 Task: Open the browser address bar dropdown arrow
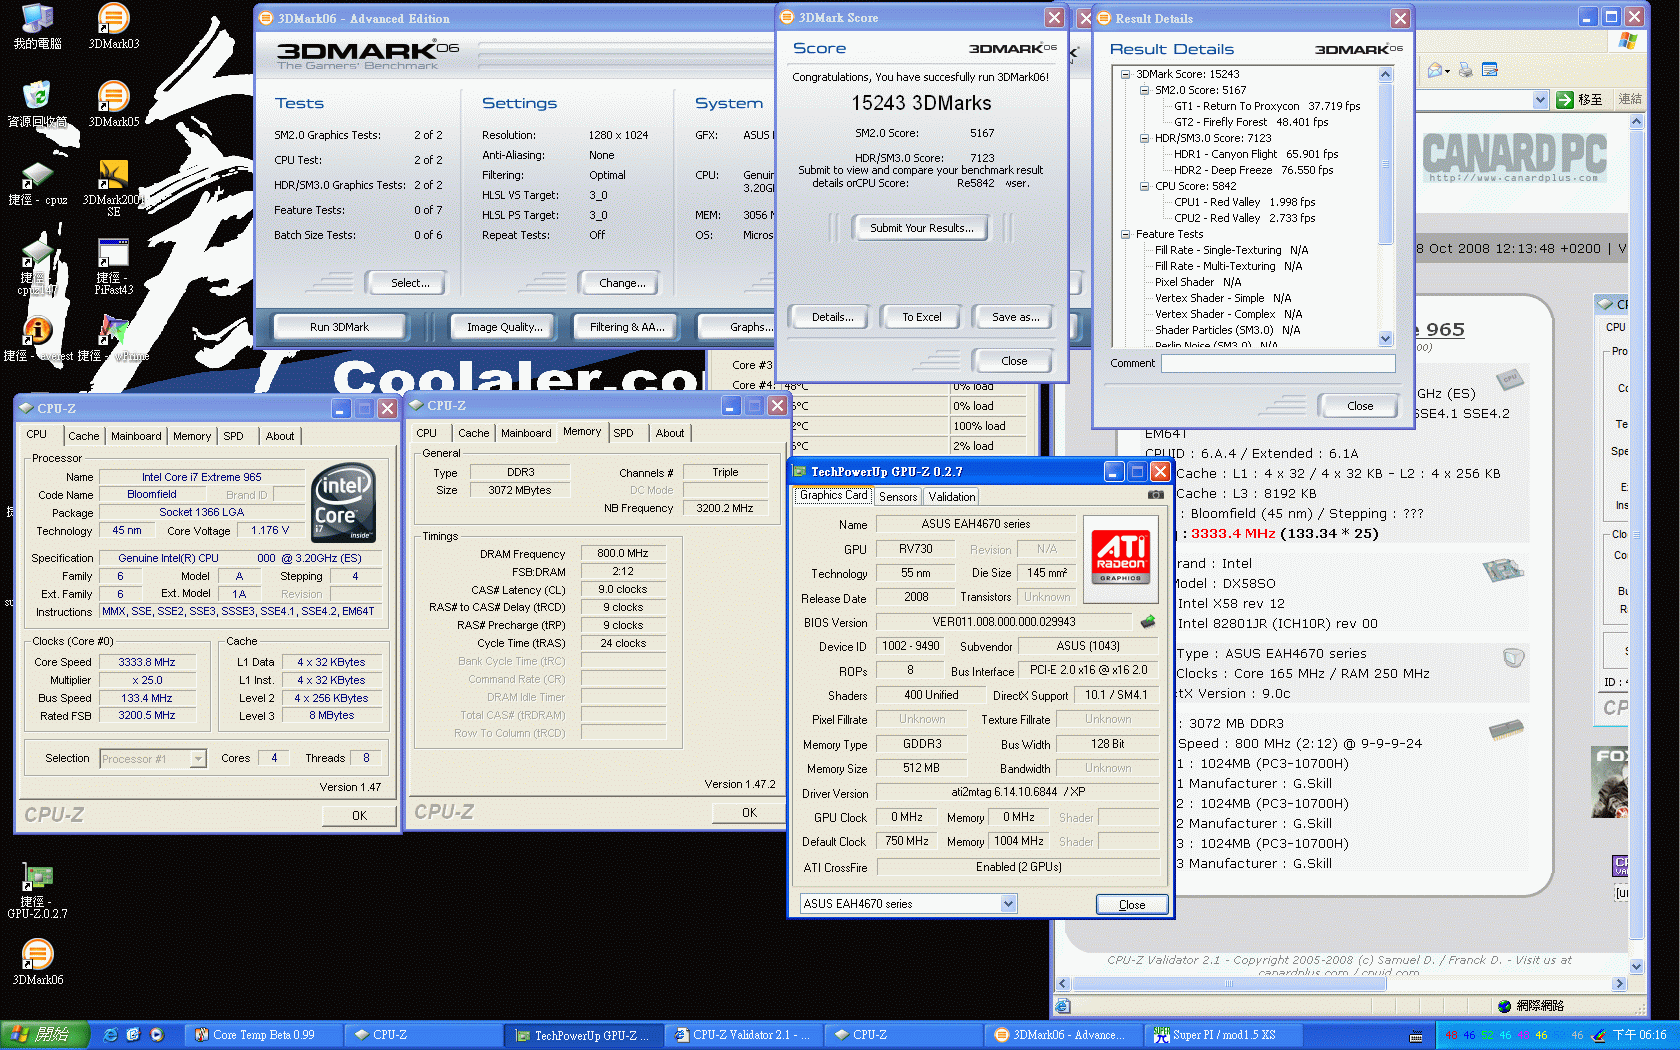point(1540,99)
